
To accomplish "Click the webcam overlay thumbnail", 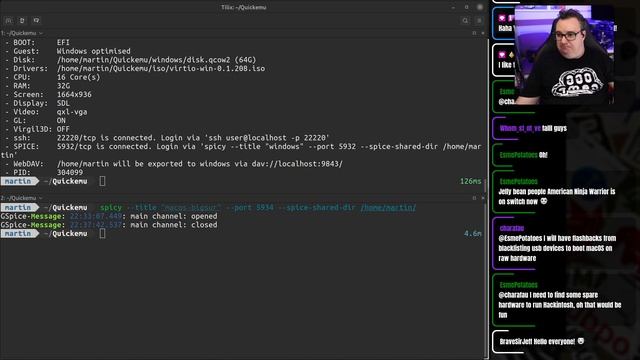I will point(564,55).
